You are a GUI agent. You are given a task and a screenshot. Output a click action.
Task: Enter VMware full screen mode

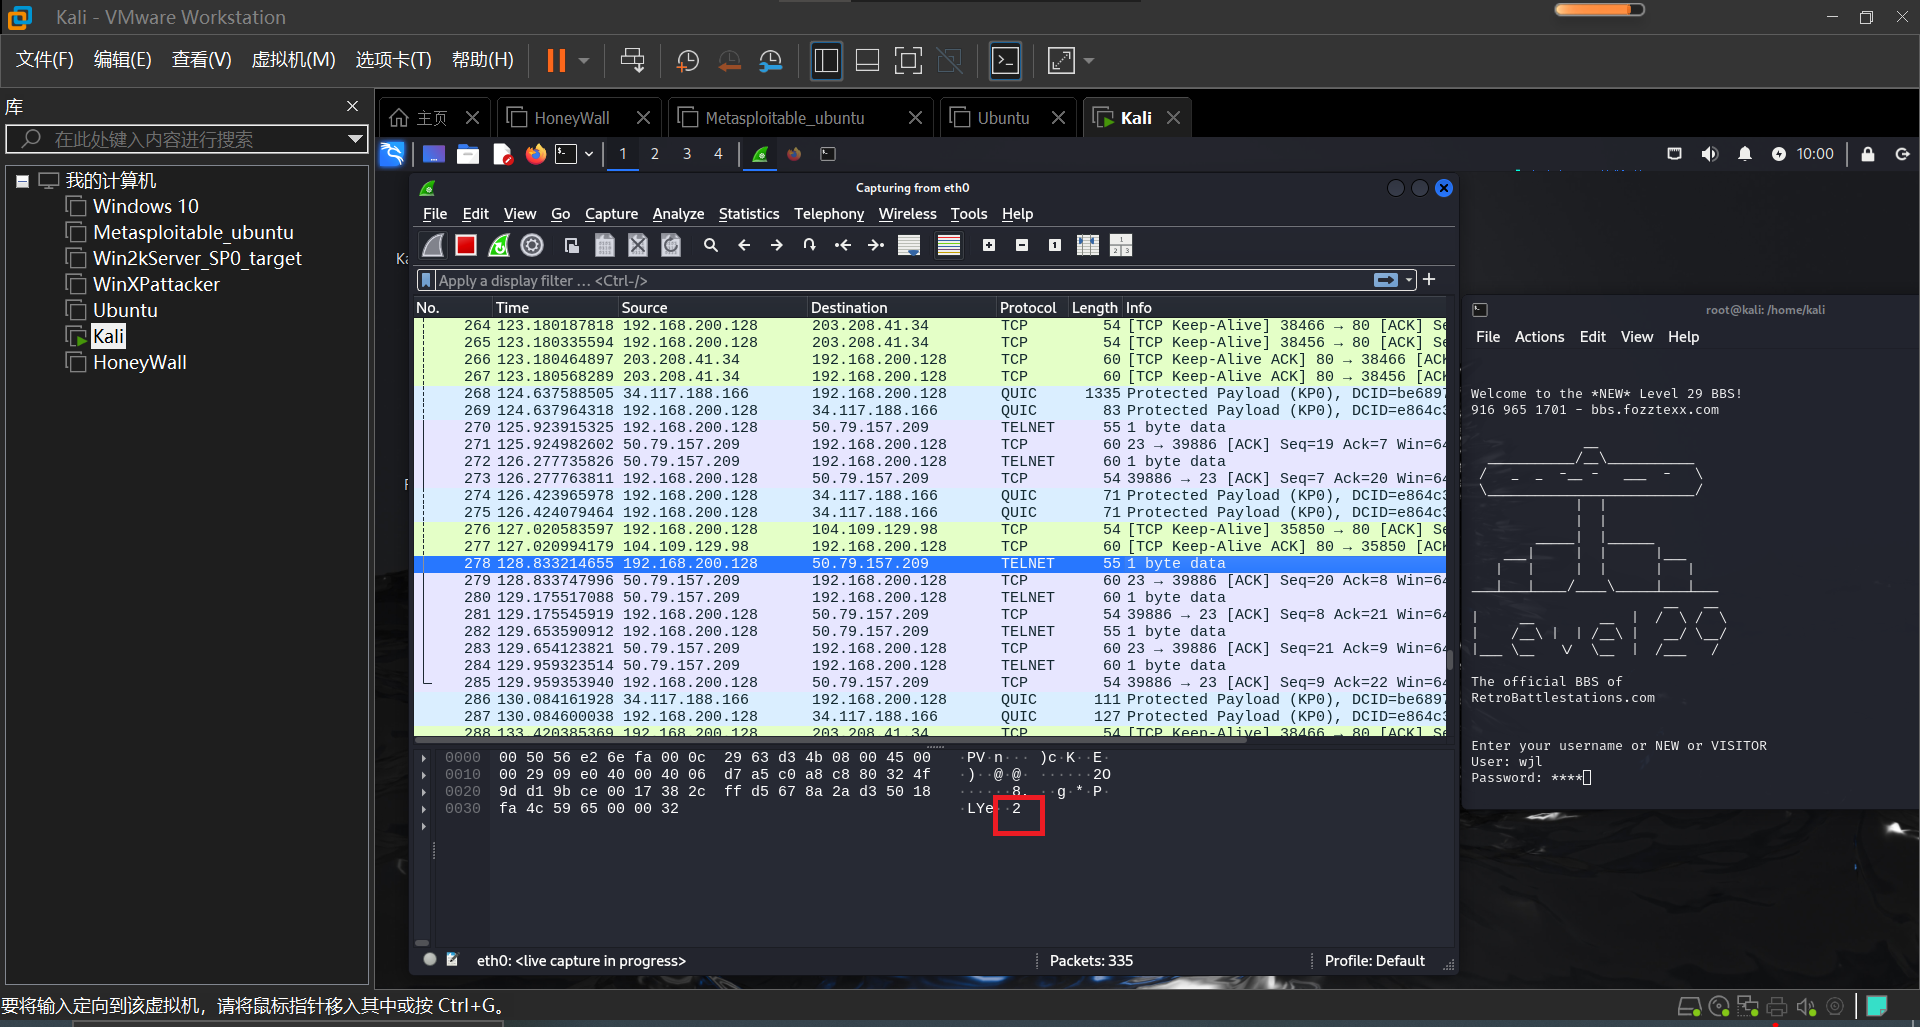(908, 61)
